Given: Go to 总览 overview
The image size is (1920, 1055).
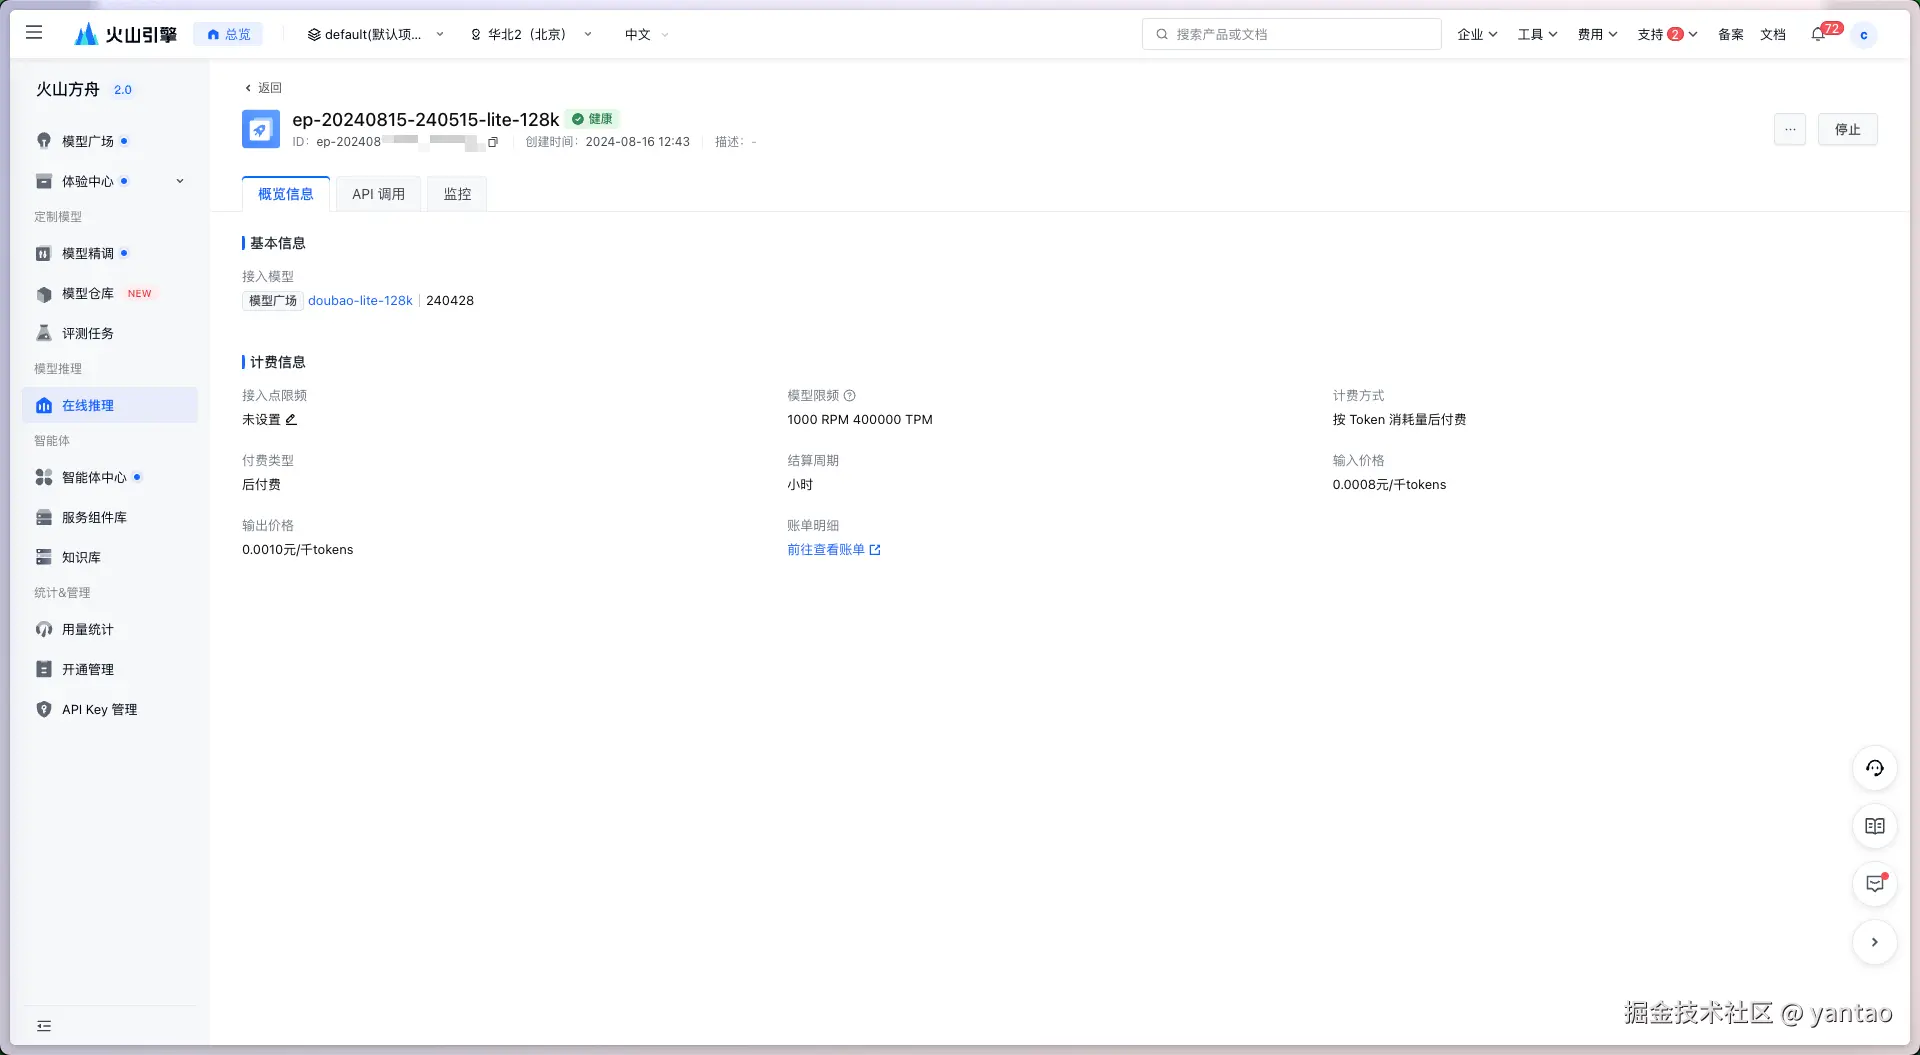Looking at the screenshot, I should pos(228,34).
